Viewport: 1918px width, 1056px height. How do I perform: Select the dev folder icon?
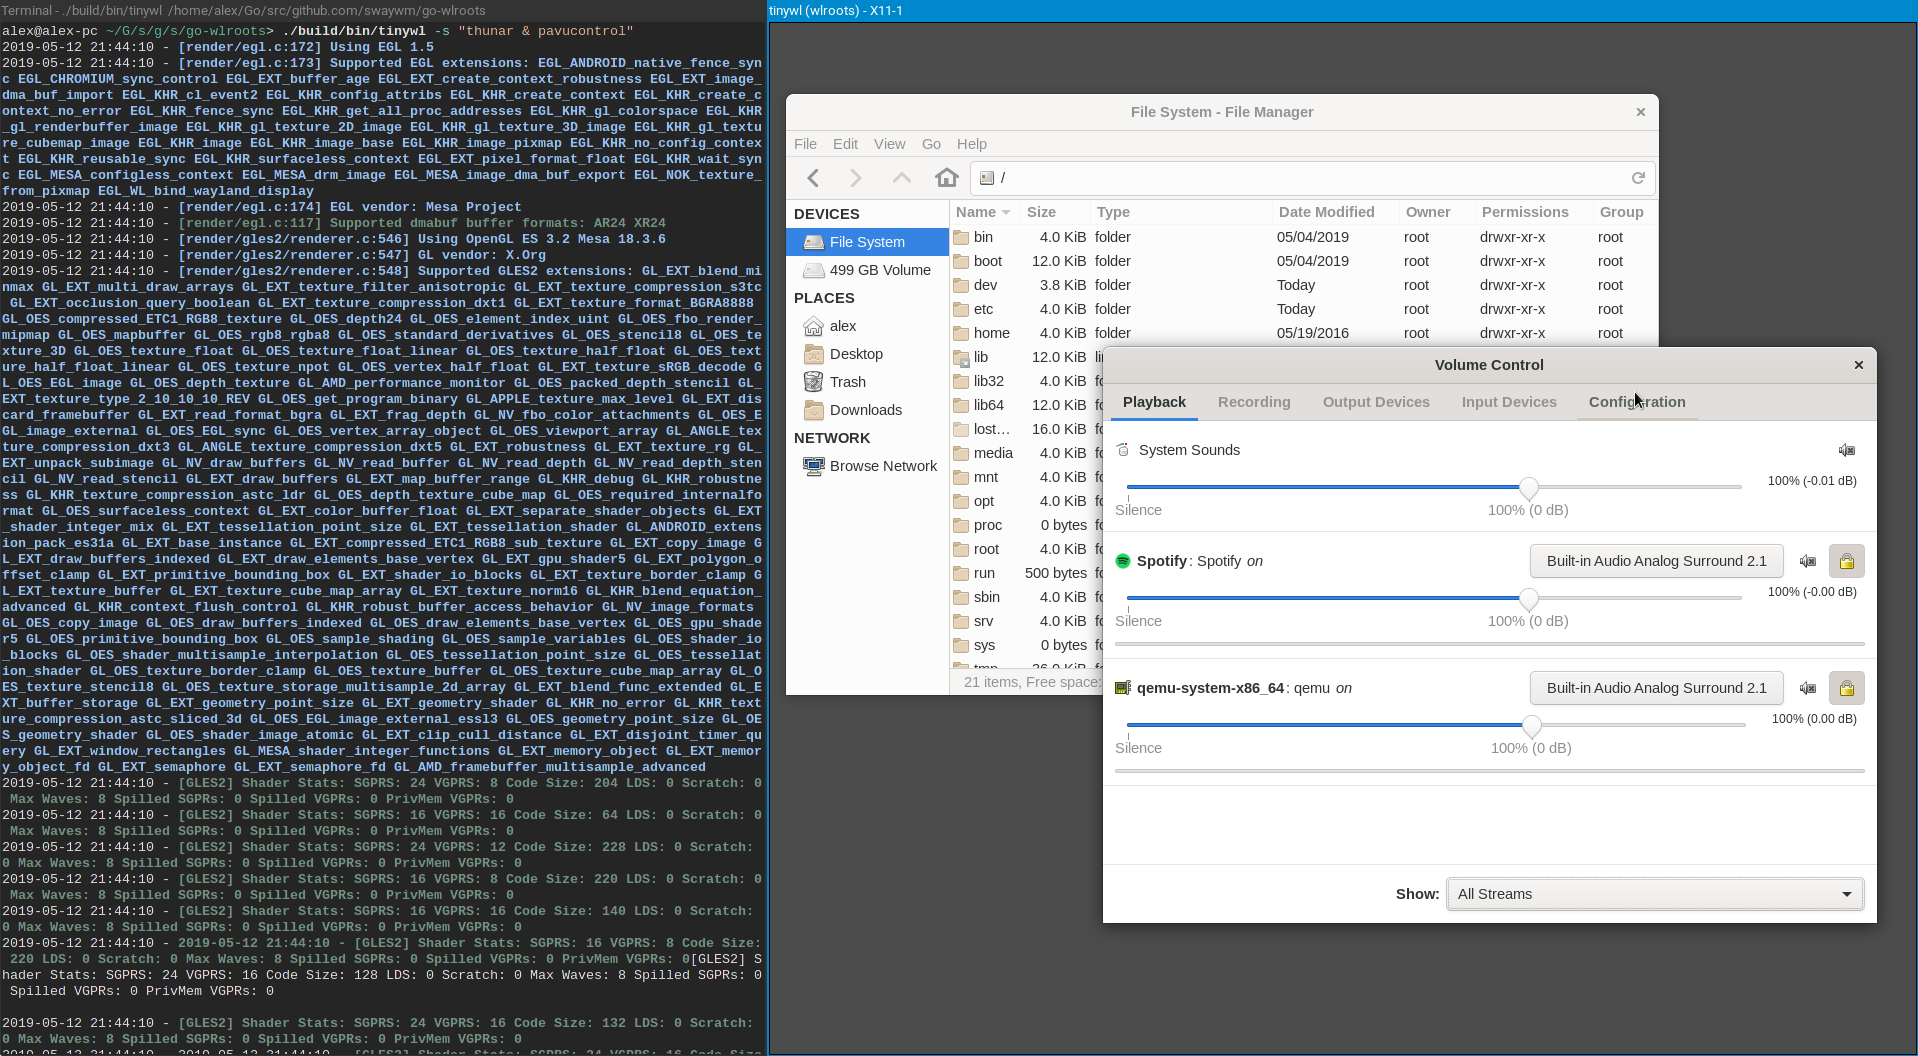click(961, 285)
